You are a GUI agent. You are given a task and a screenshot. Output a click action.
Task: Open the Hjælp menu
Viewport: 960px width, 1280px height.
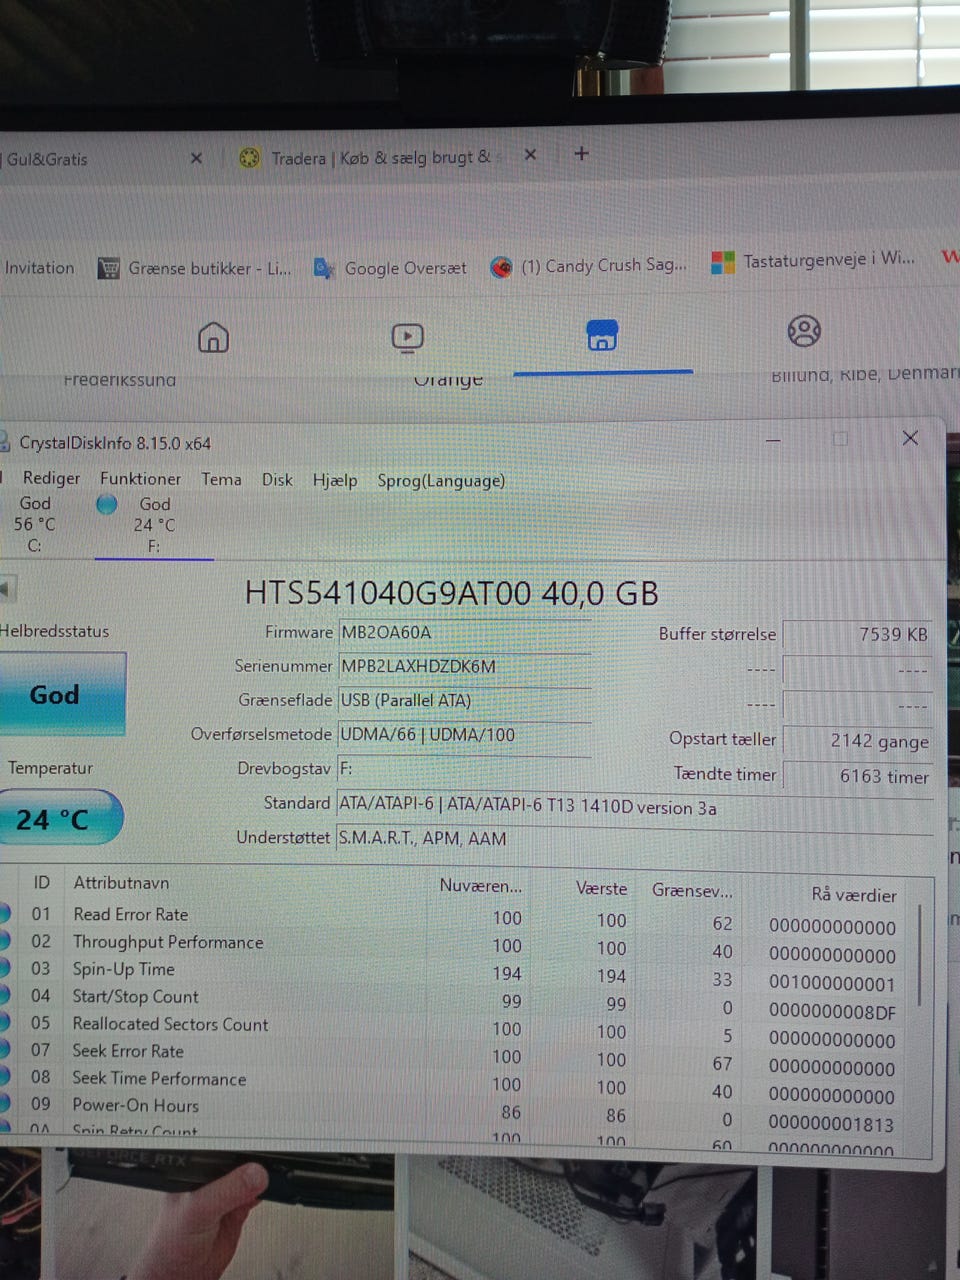[x=334, y=480]
